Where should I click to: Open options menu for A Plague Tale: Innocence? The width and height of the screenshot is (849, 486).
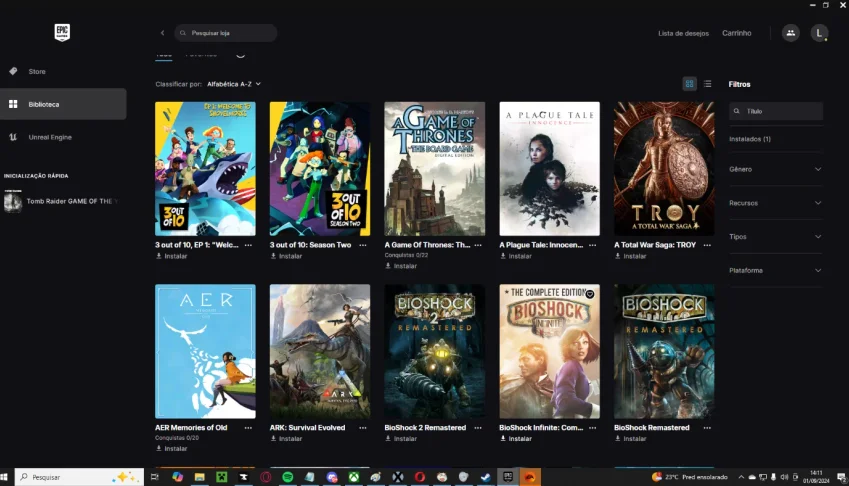pos(592,245)
